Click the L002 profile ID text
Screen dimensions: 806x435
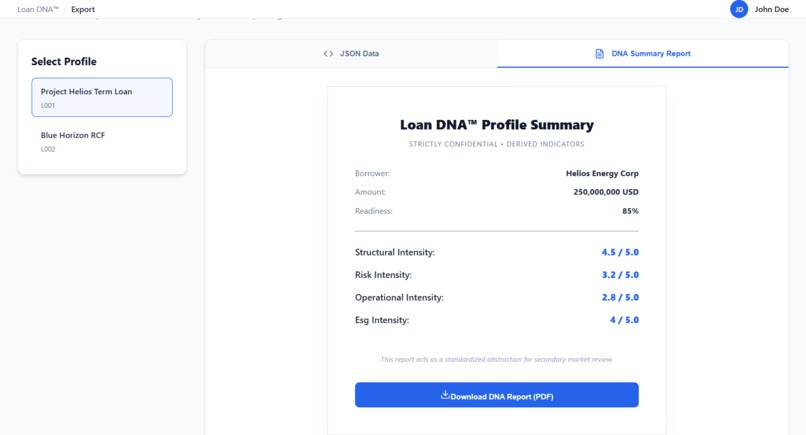(x=48, y=149)
